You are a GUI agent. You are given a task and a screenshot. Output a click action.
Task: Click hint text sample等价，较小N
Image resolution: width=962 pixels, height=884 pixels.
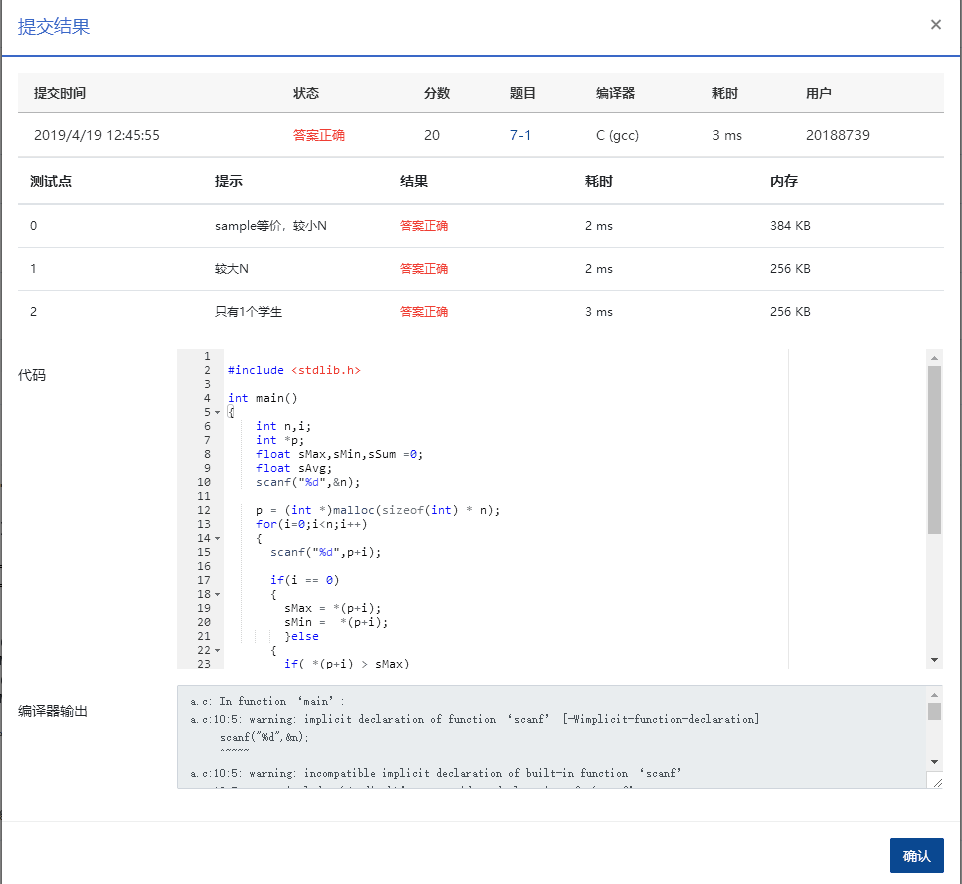point(271,226)
